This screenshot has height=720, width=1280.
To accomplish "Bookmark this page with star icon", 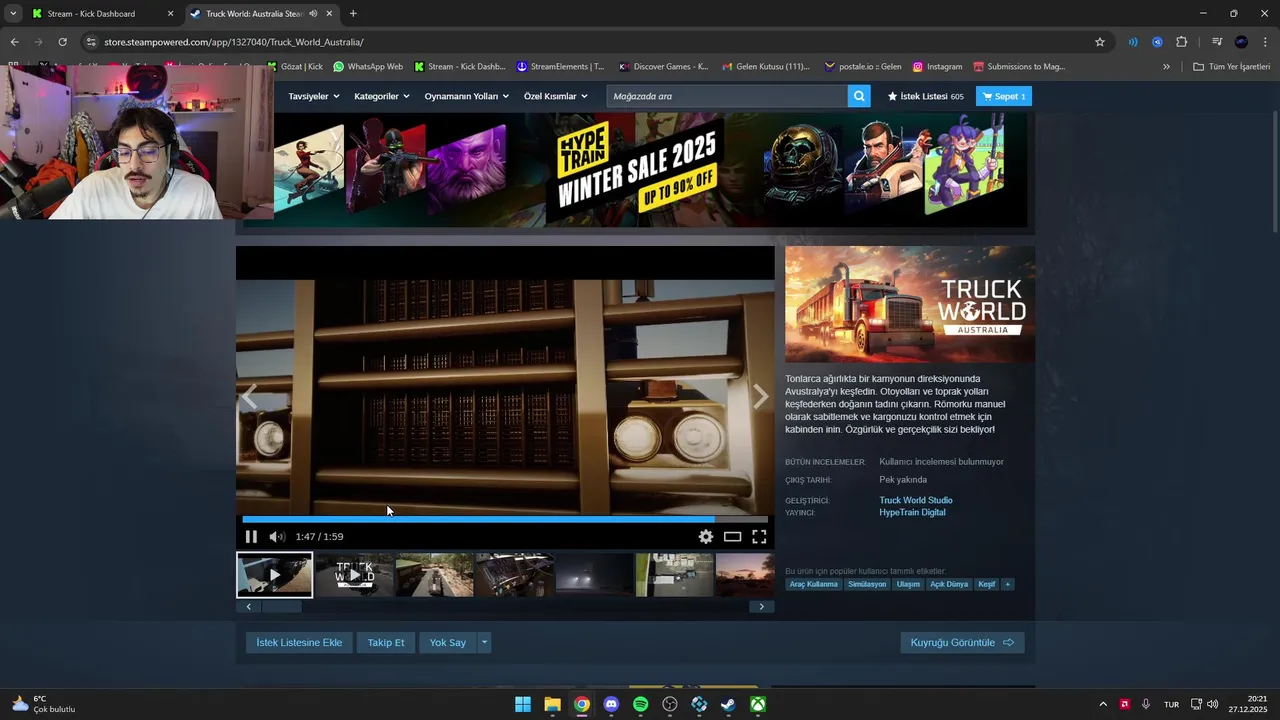I will pyautogui.click(x=1100, y=42).
